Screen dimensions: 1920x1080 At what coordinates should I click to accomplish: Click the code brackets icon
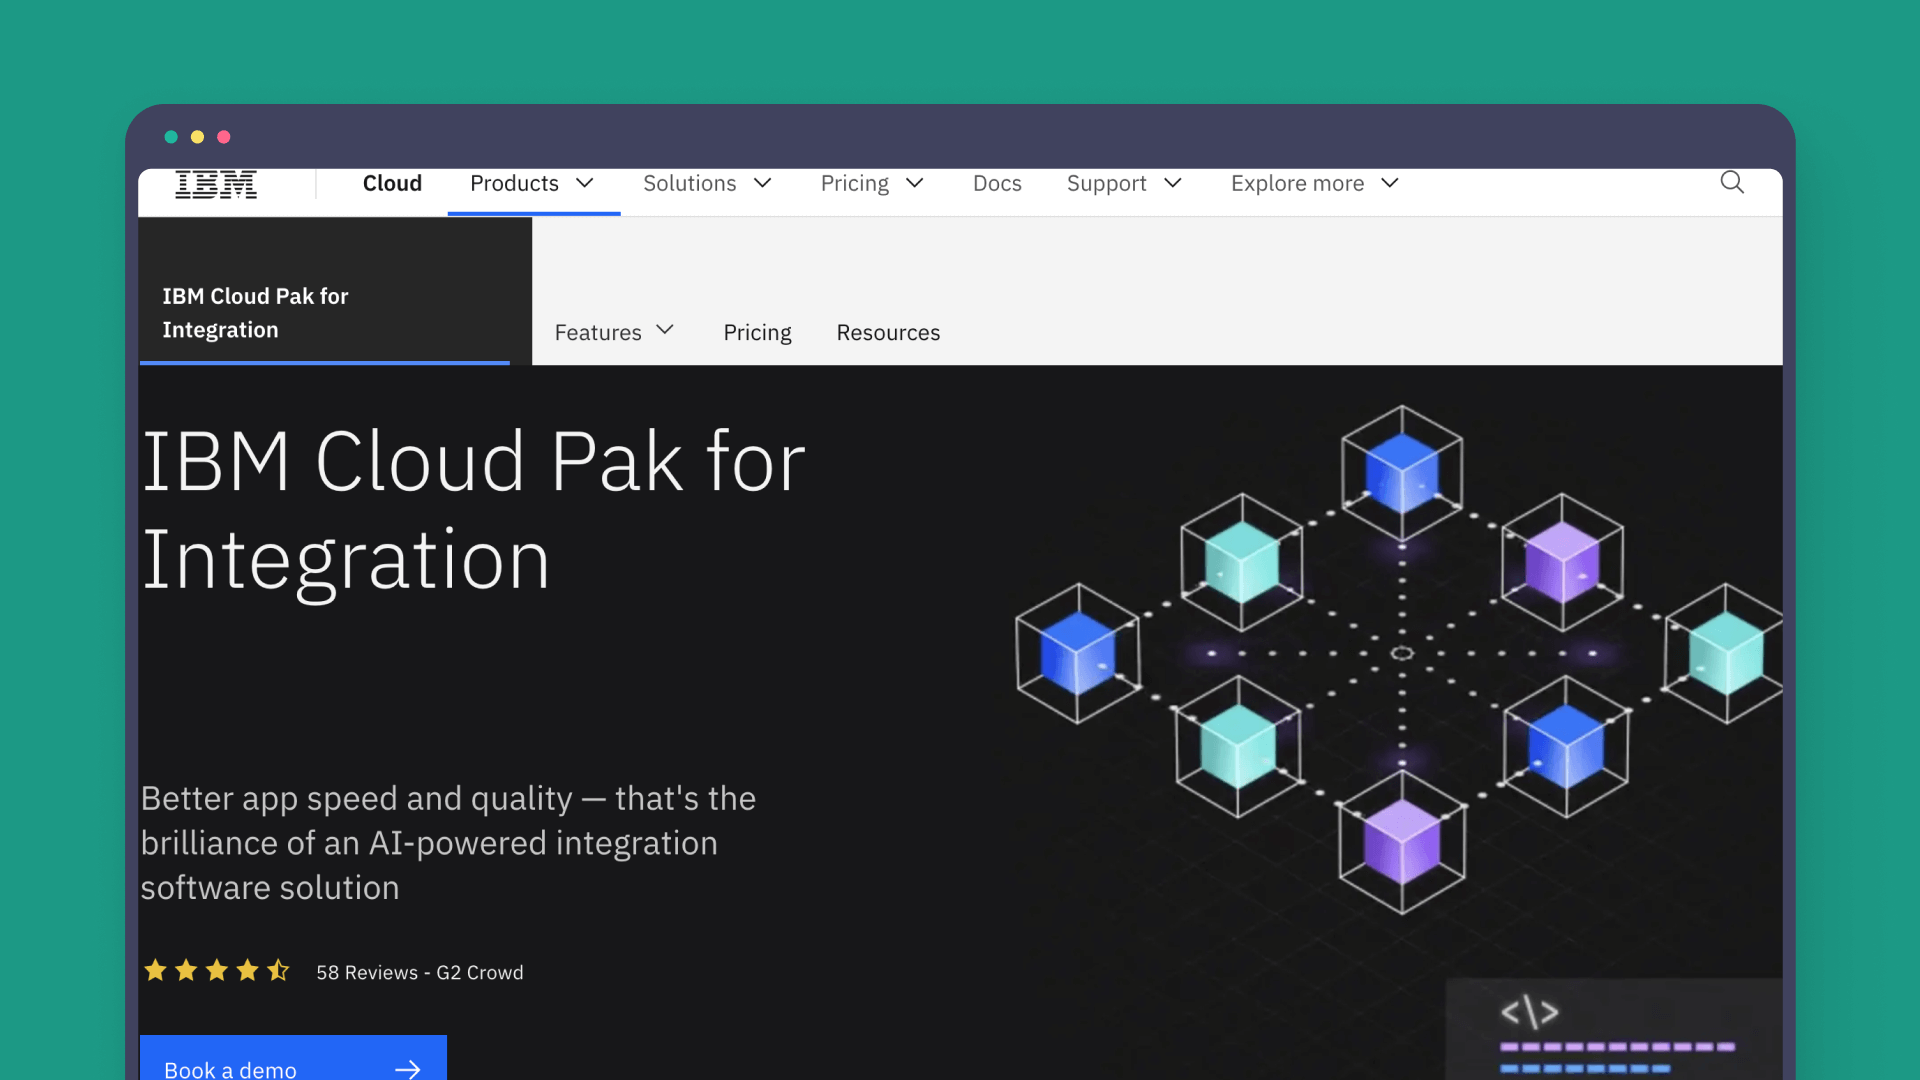[x=1529, y=1012]
